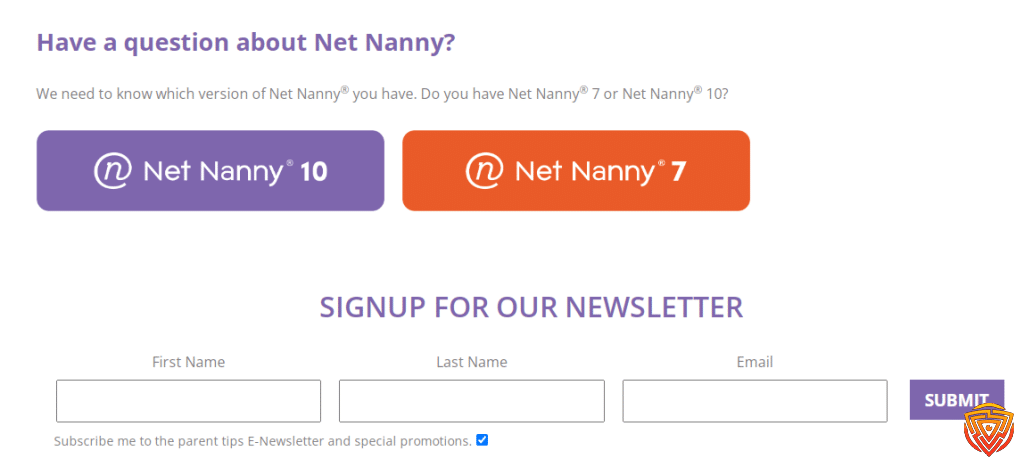Click the circled n logo on the purple button
Screen dimensions: 1024x467
[114, 170]
